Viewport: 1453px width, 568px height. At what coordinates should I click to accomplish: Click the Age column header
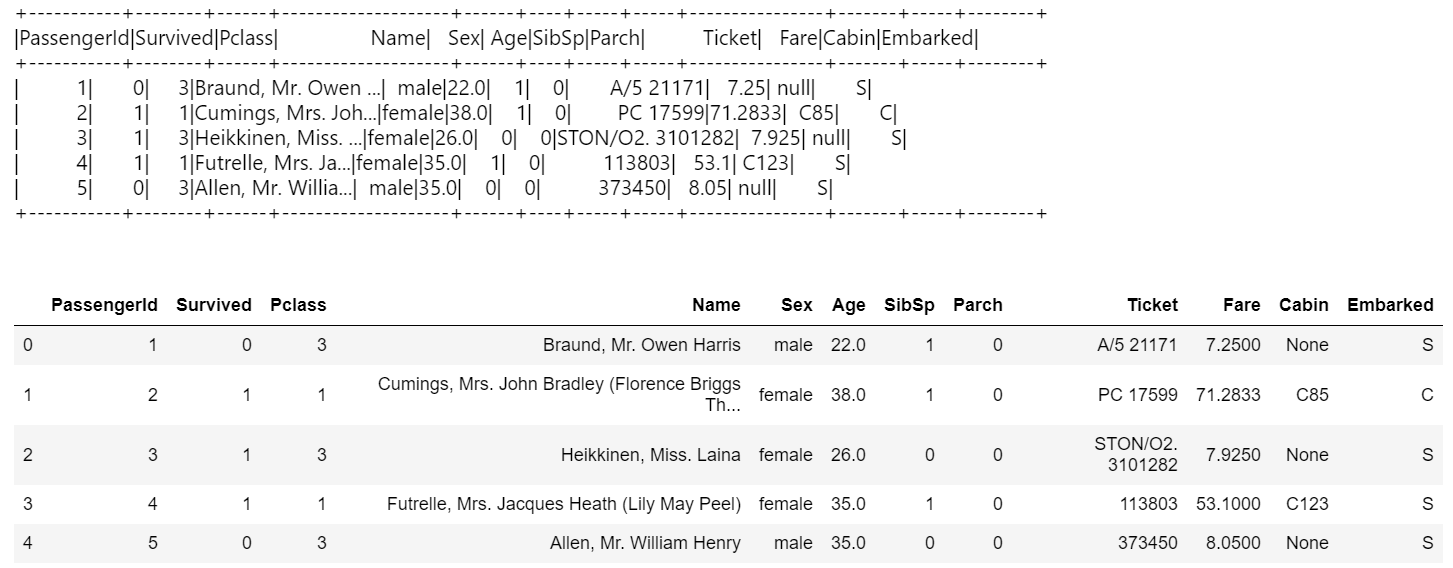pos(848,305)
